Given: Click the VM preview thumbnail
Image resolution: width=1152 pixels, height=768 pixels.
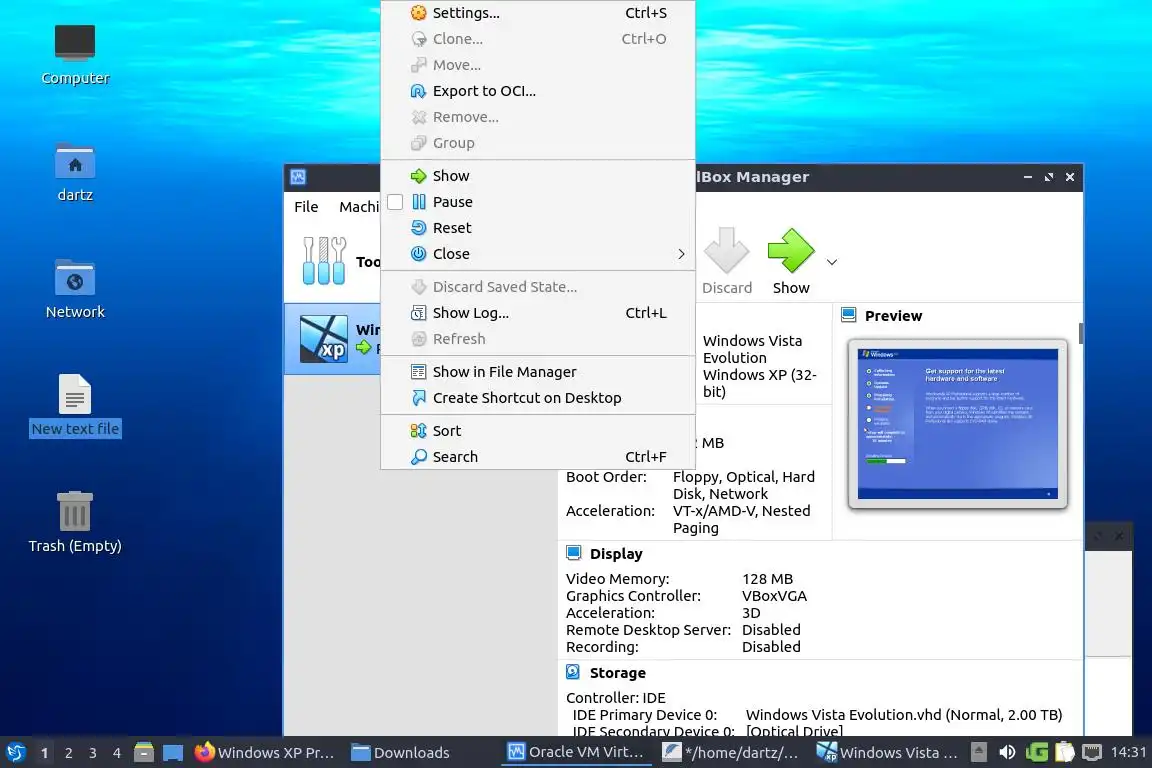Looking at the screenshot, I should [957, 424].
